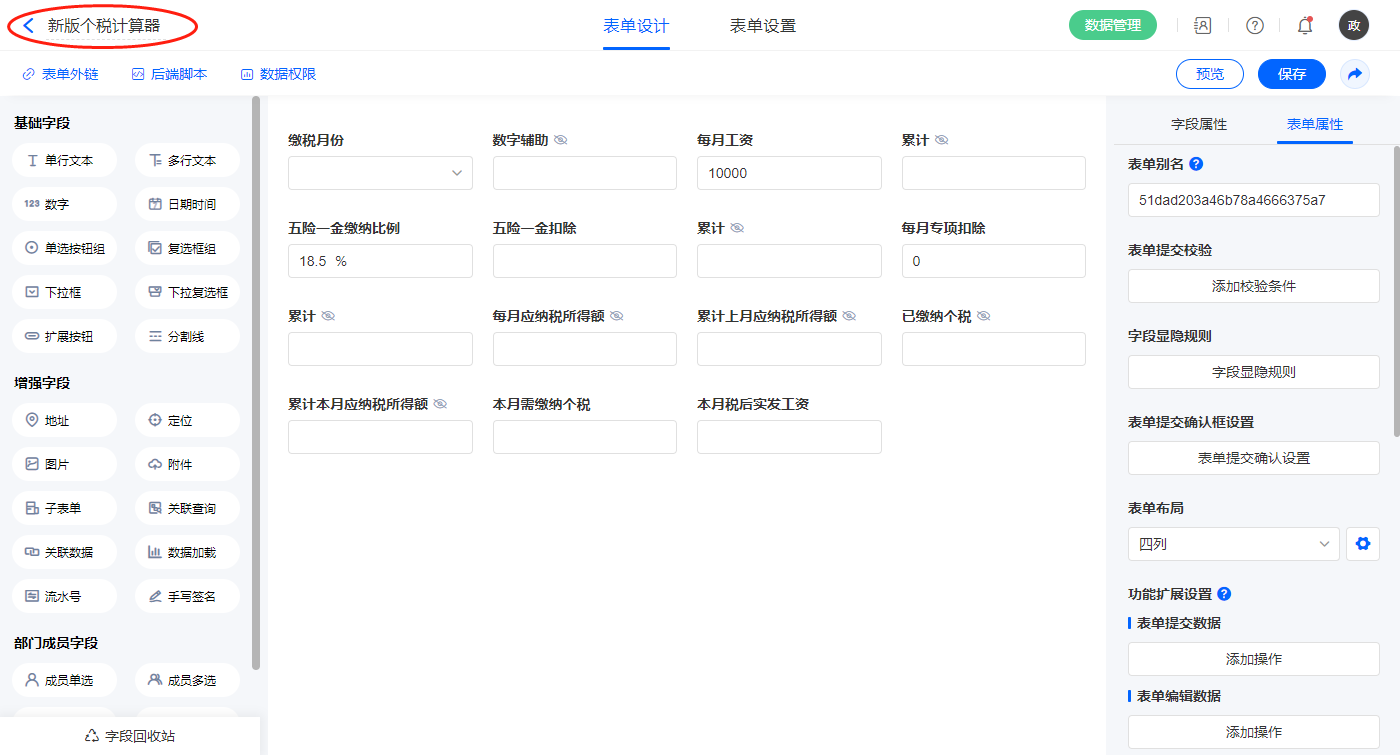Switch to the 字段属性 tab
Screen dimensions: 1400x755
click(x=1198, y=124)
